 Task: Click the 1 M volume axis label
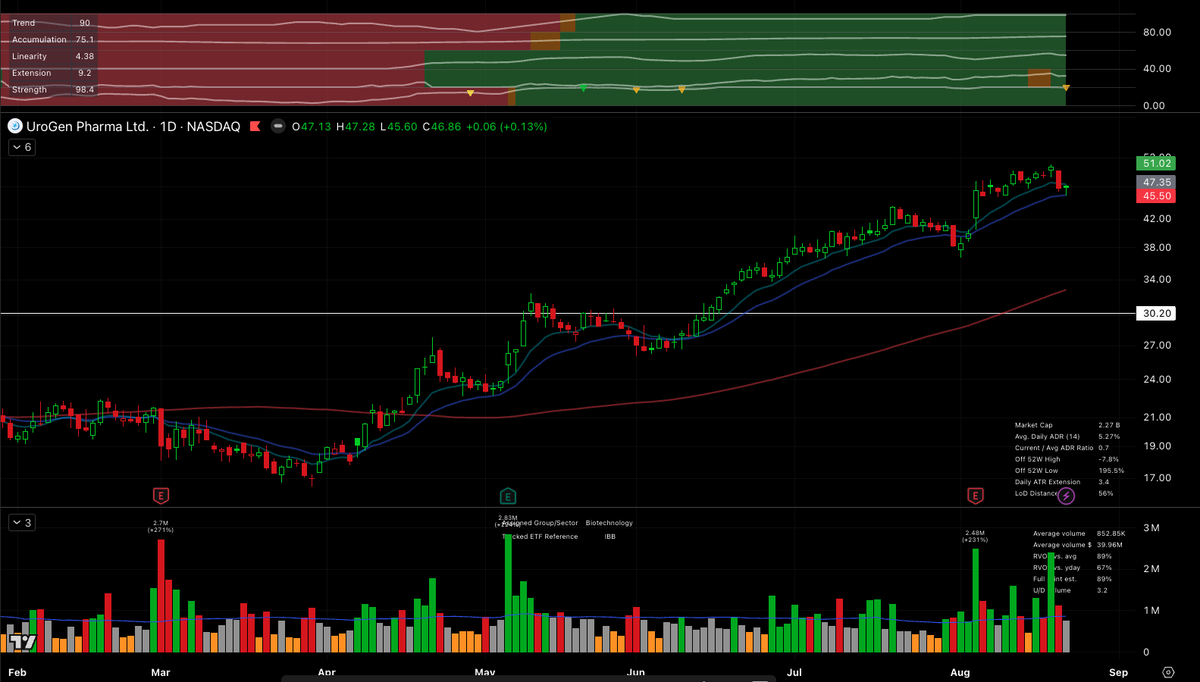1151,610
